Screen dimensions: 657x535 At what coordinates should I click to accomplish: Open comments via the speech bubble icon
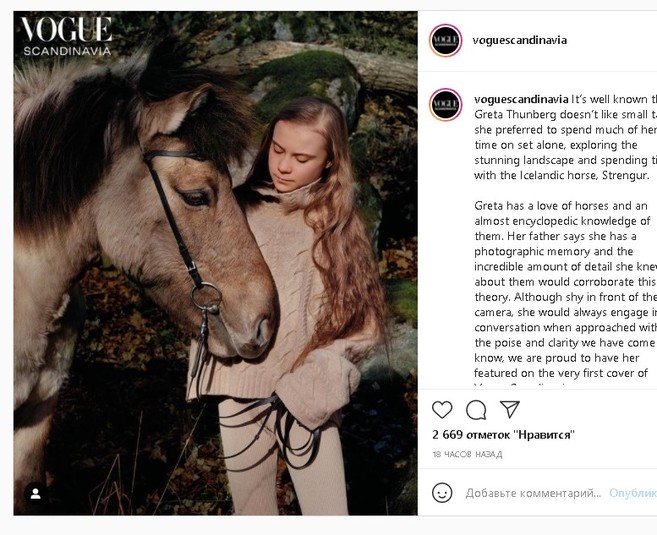tap(476, 409)
